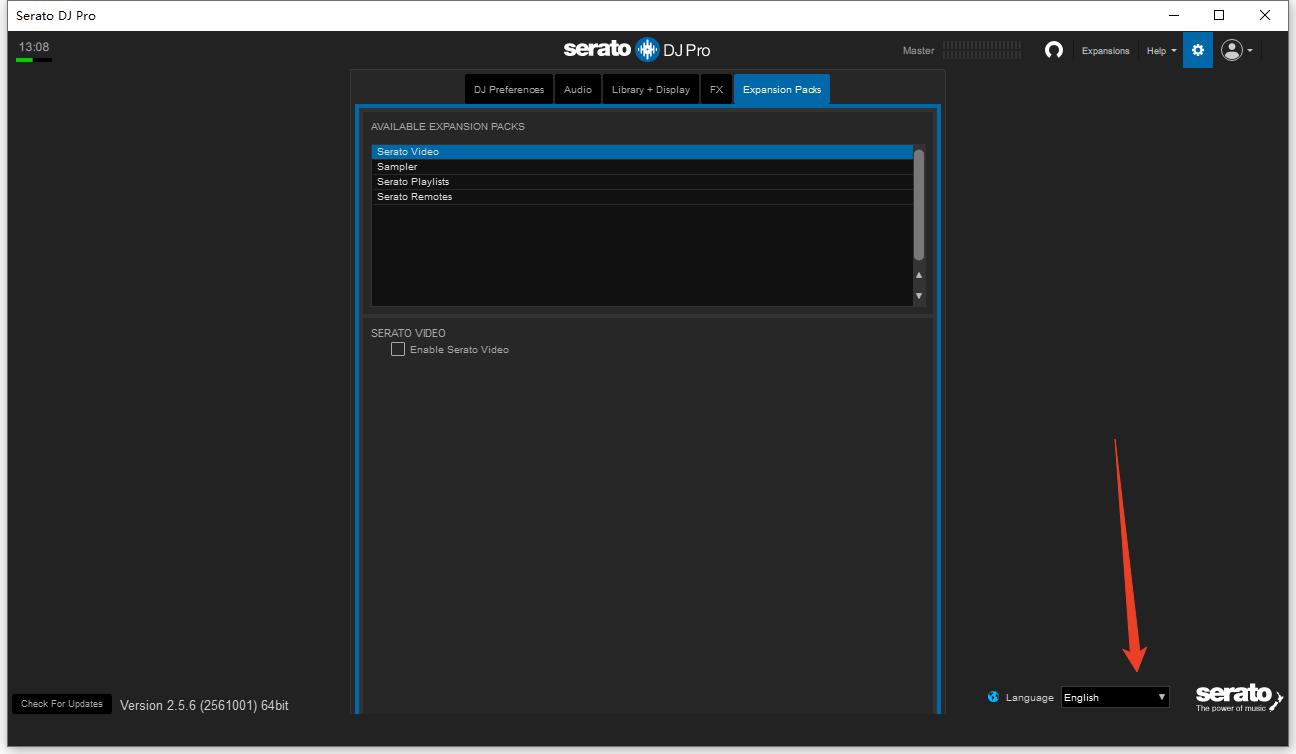1296x754 pixels.
Task: Click the Master output level meter
Action: [x=981, y=50]
